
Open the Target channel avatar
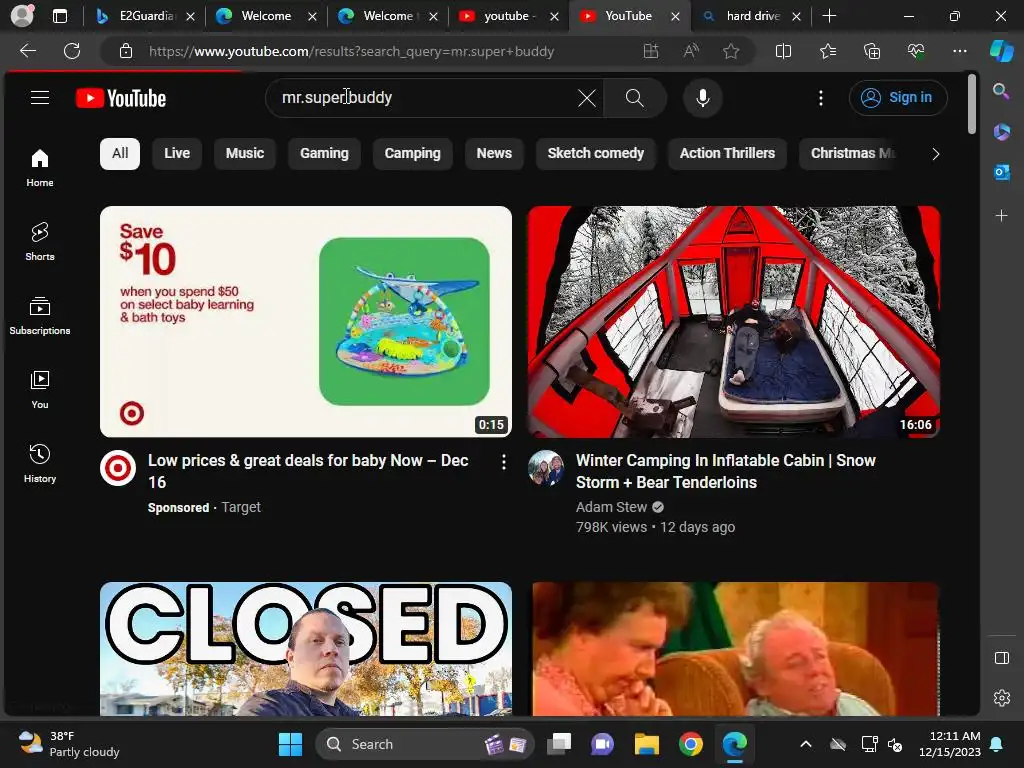point(118,468)
